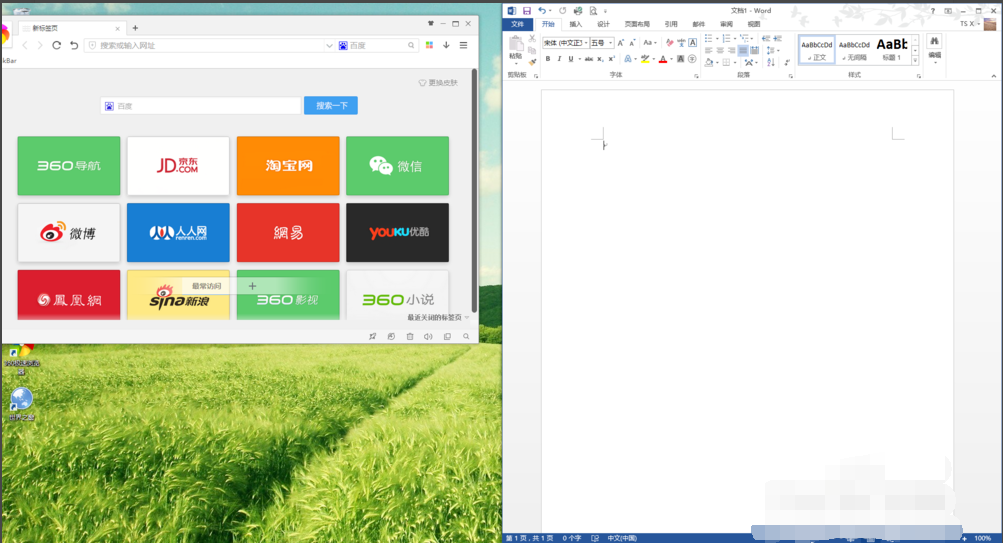Open the 淘宝网 shortcut tile
1003x543 pixels.
click(x=288, y=166)
